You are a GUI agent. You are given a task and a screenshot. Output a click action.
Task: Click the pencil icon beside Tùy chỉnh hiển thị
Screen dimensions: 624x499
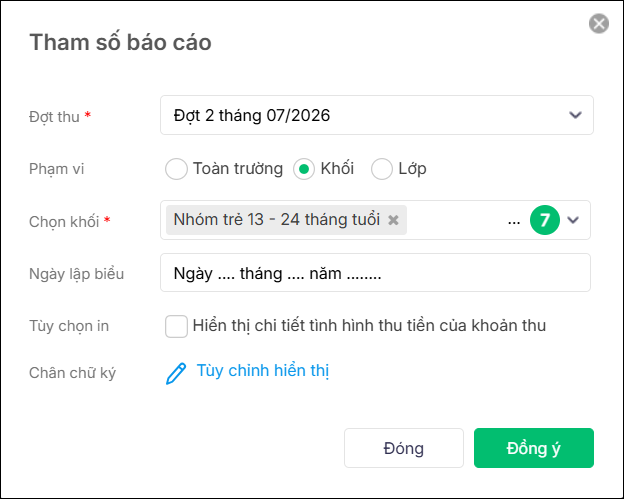coord(176,373)
